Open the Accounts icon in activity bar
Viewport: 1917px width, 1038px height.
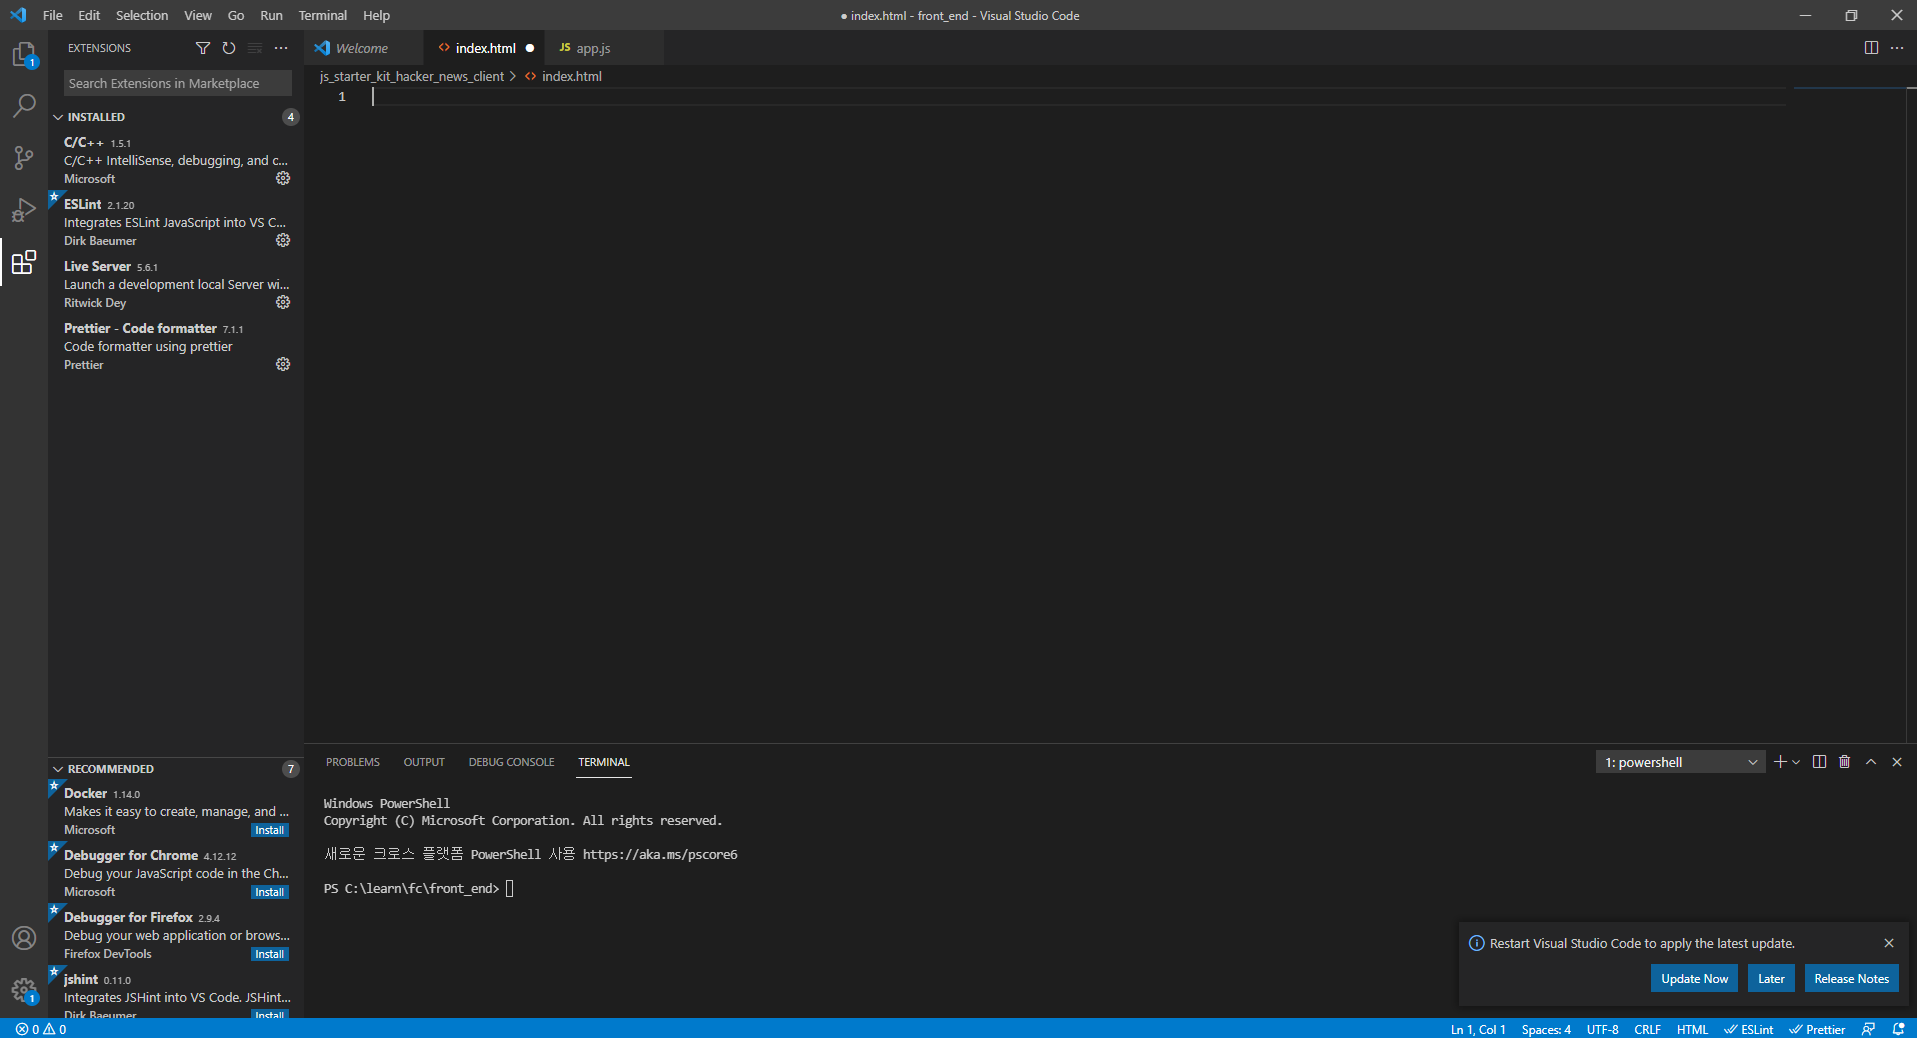point(24,938)
